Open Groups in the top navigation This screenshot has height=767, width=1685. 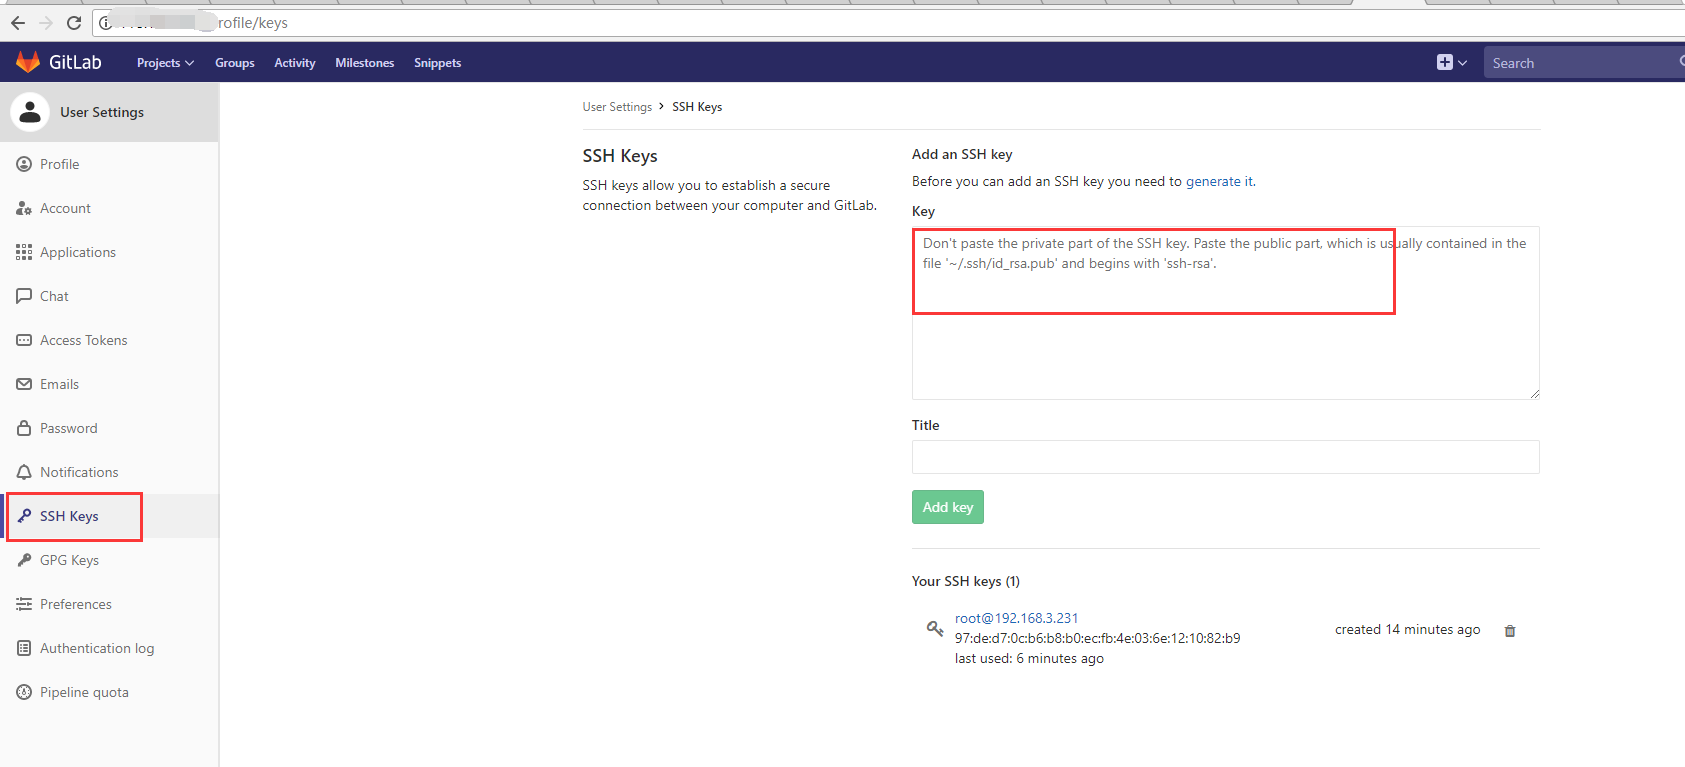coord(235,62)
